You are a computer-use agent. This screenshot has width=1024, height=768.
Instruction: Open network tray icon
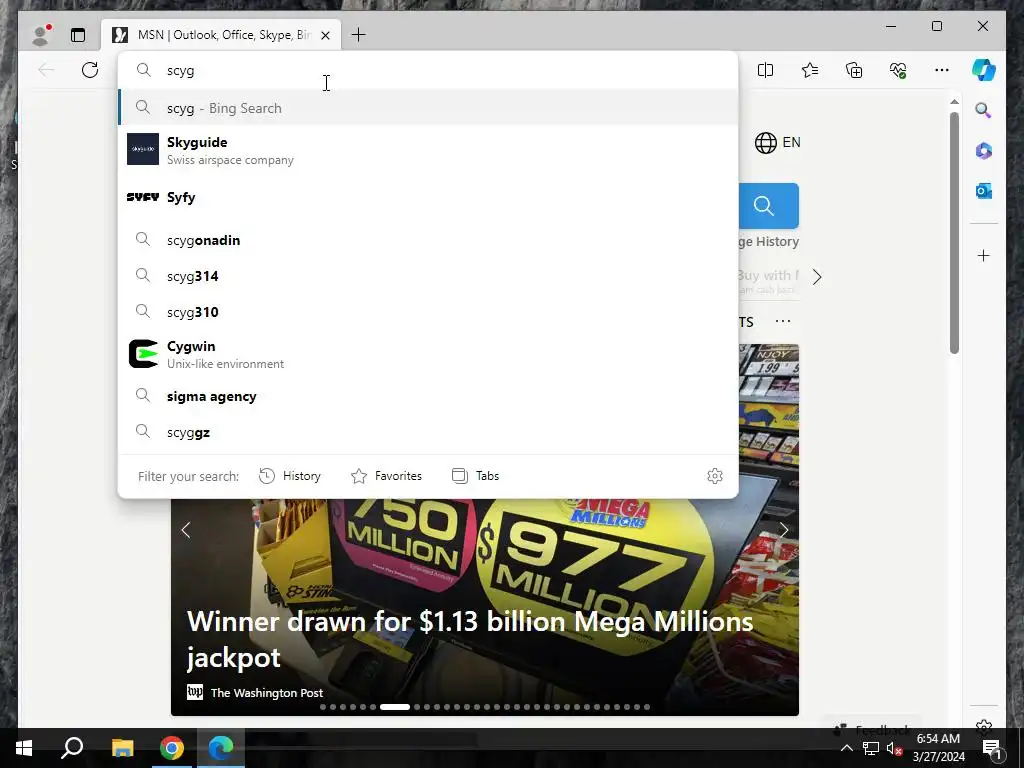871,748
